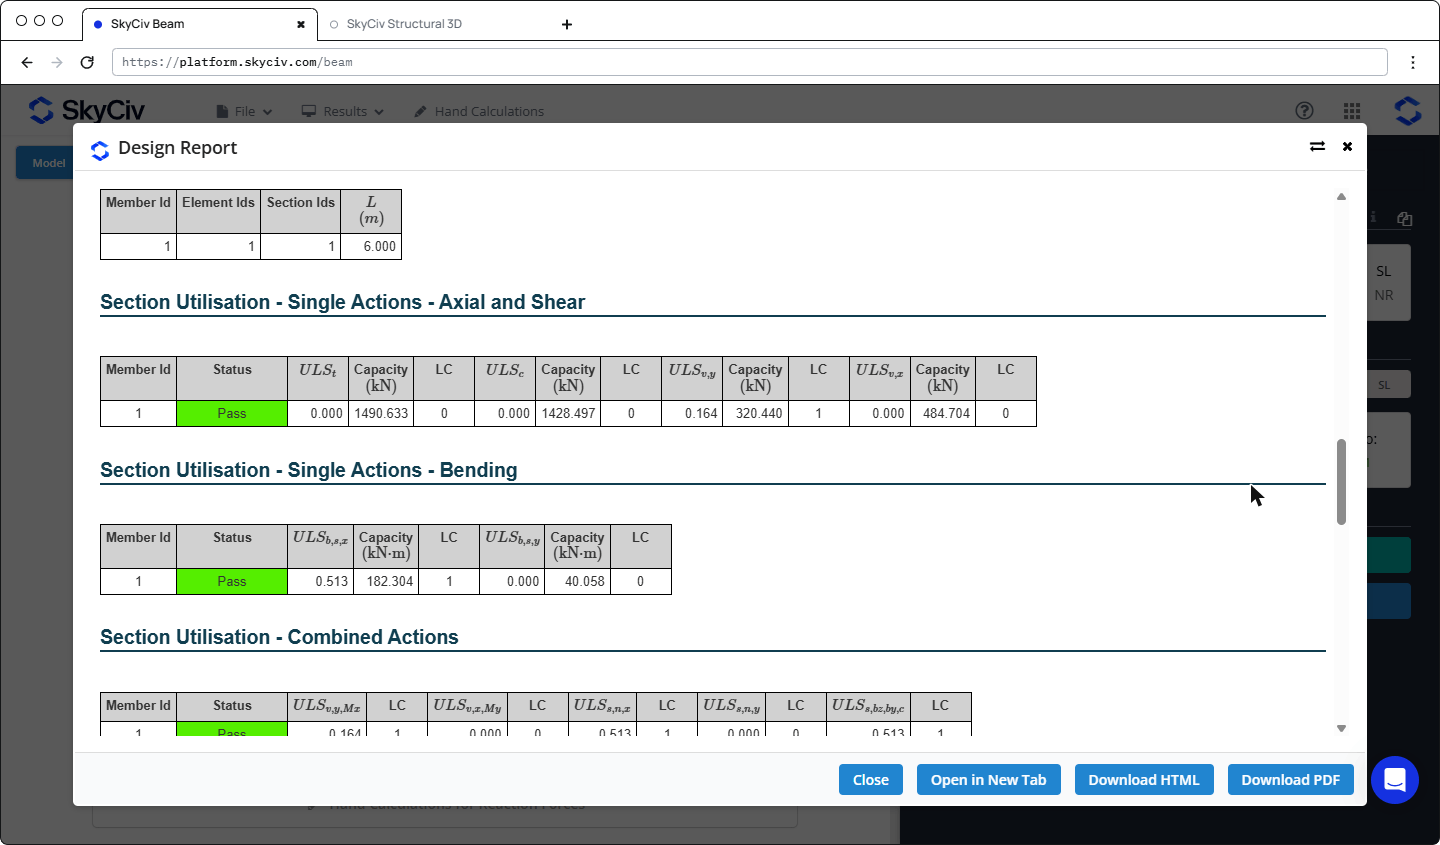Click the Download PDF button
The height and width of the screenshot is (845, 1440).
point(1291,780)
